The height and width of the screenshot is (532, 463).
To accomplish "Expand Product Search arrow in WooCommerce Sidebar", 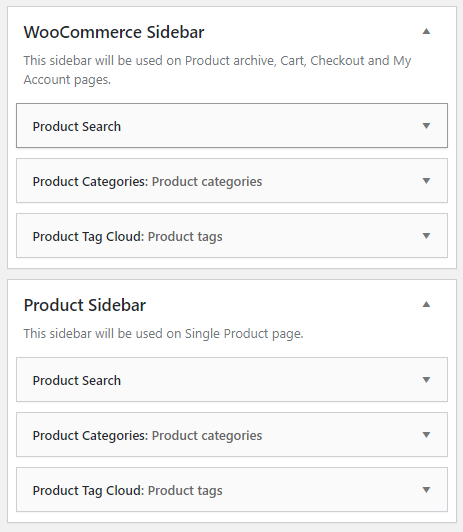I will point(426,126).
